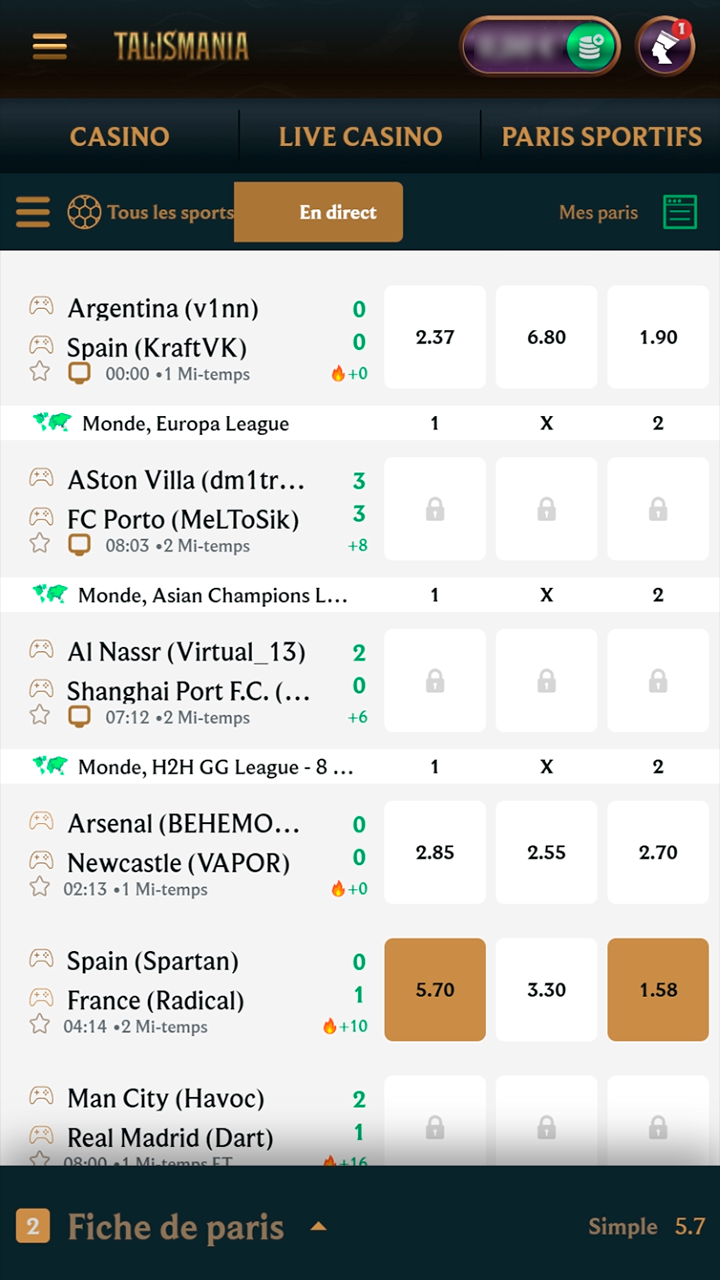Open the sports list menu icon

point(33,212)
